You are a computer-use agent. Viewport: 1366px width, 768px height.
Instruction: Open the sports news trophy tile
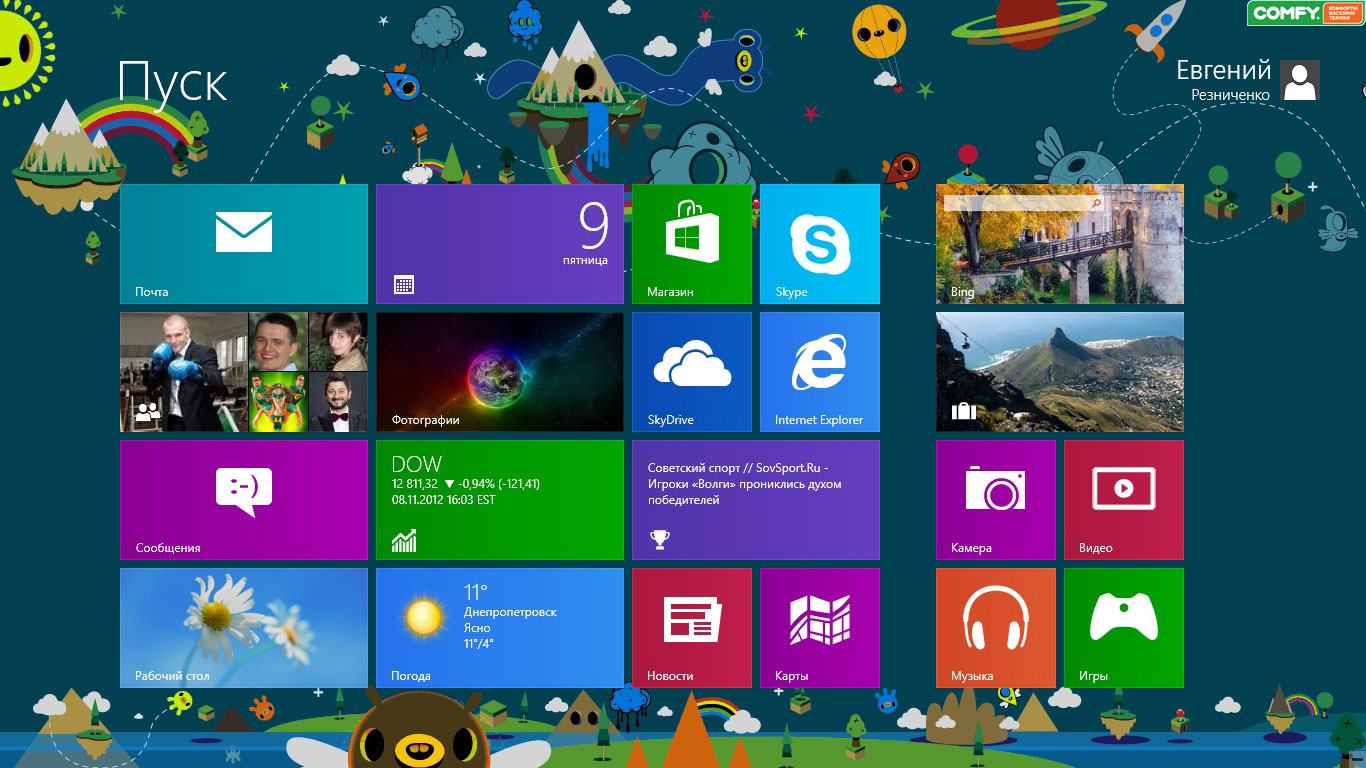[756, 500]
